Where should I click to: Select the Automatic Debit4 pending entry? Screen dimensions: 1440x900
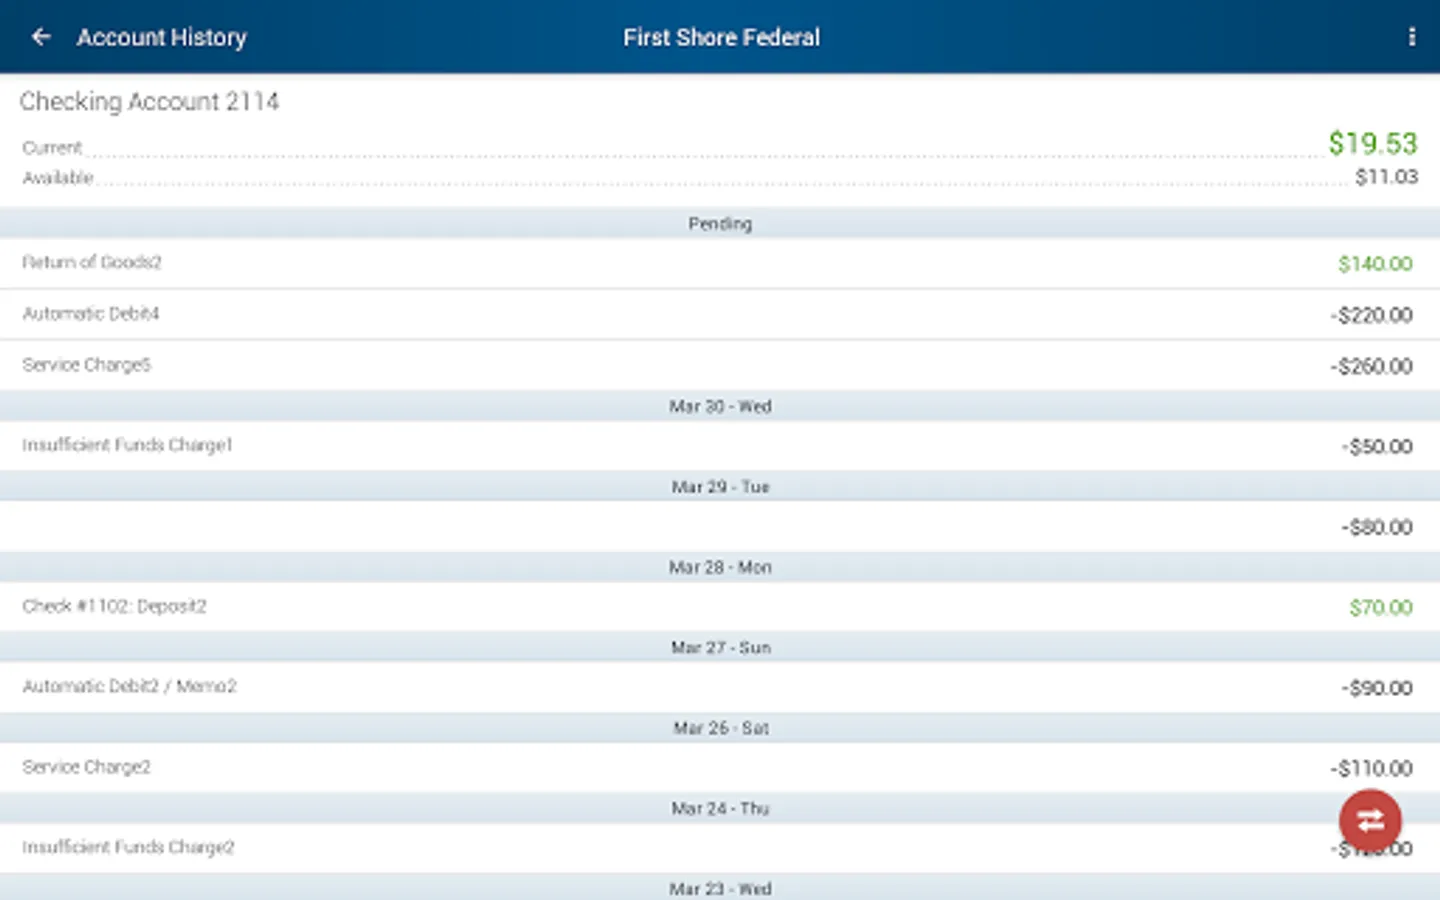click(720, 314)
